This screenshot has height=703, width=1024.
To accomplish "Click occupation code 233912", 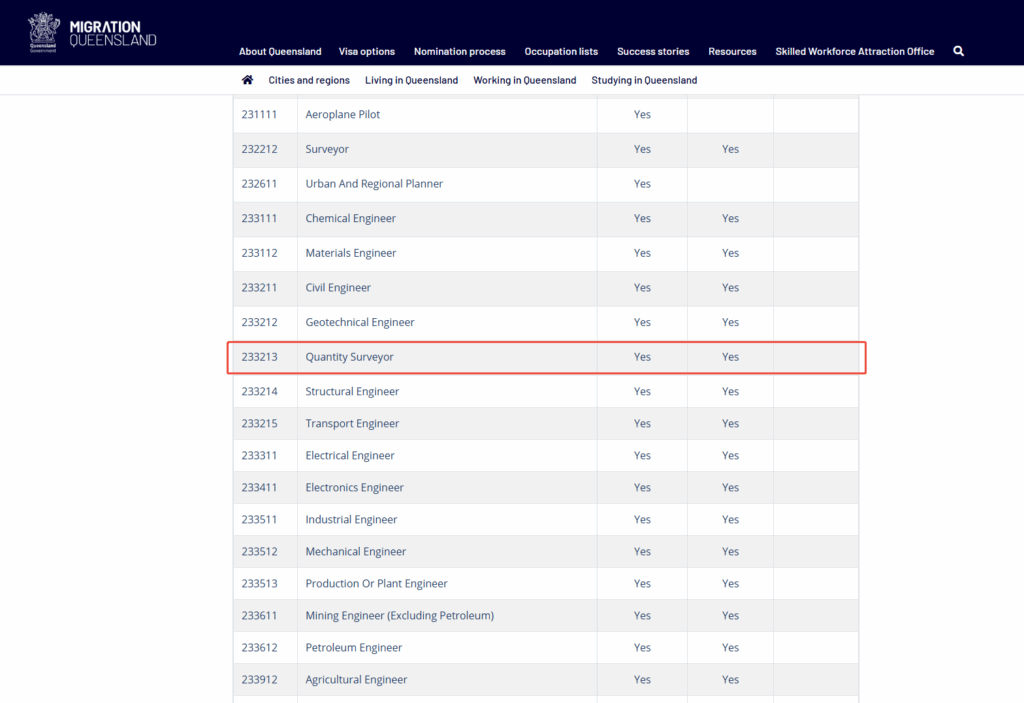I will click(259, 680).
